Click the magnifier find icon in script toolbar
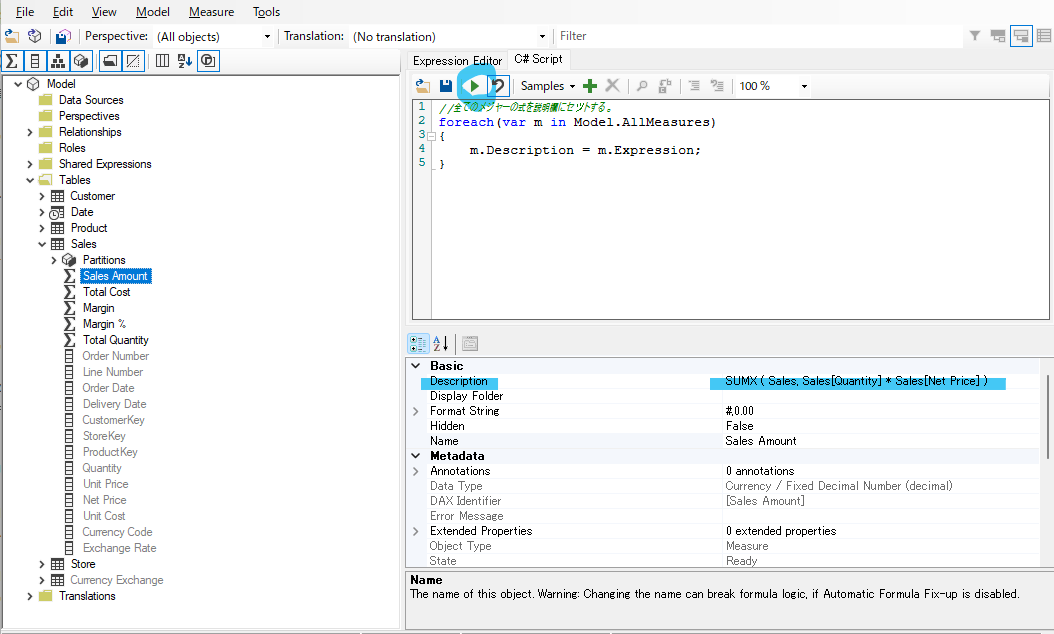Viewport: 1054px width, 634px height. tap(642, 86)
